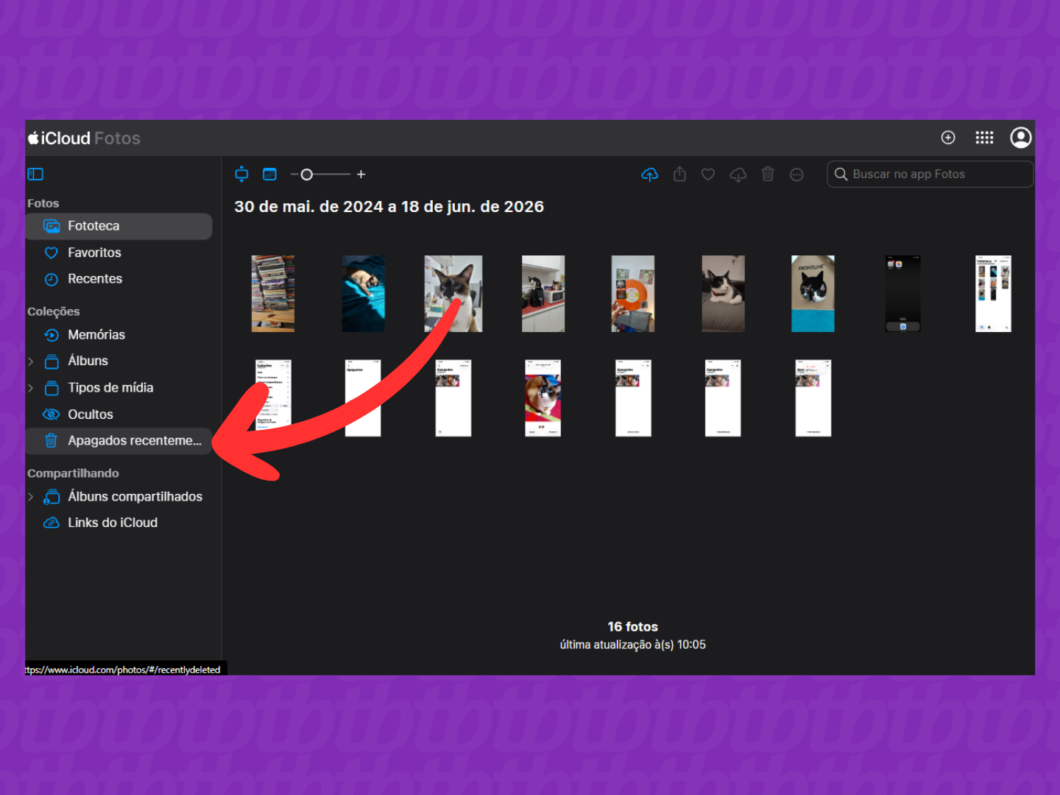
Task: Click the Memórias icon
Action: pyautogui.click(x=51, y=335)
